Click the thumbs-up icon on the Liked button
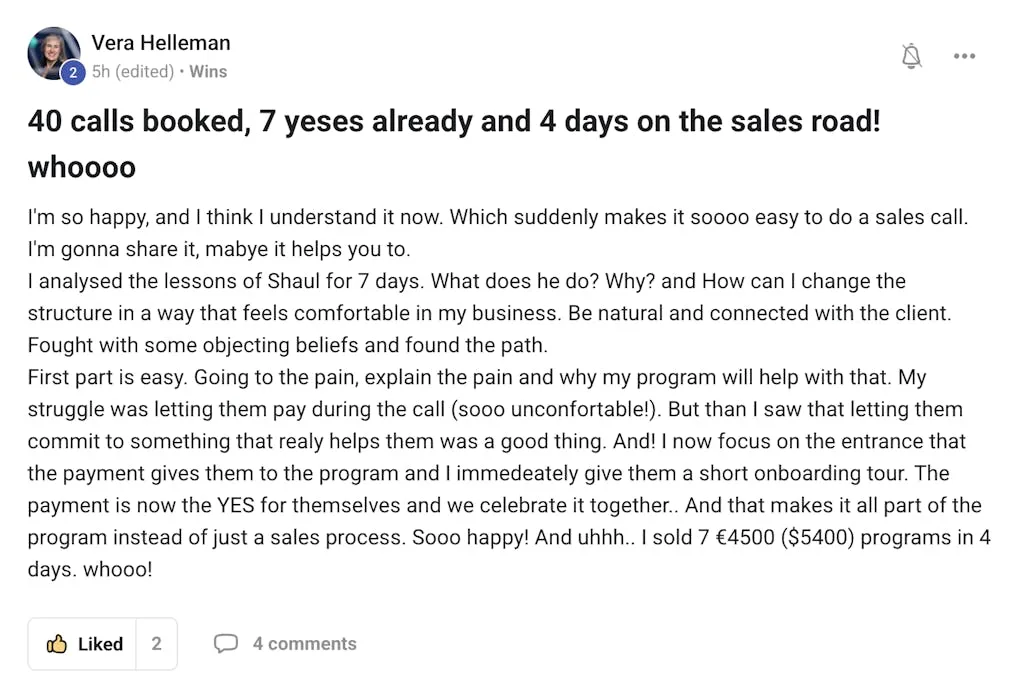 coord(57,644)
